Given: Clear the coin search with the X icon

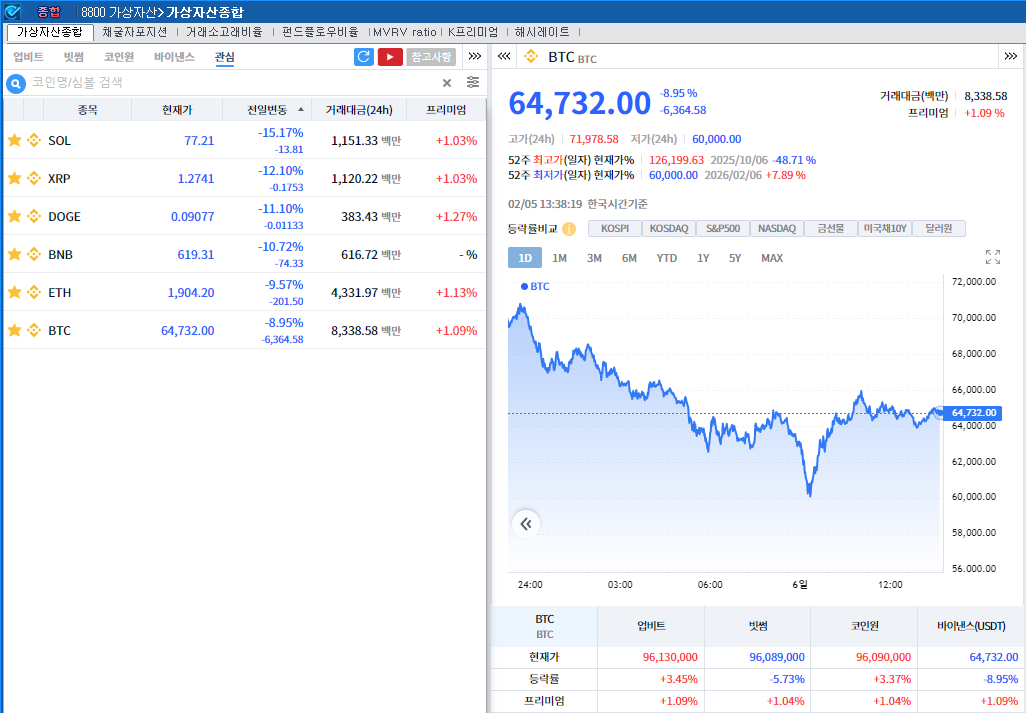Looking at the screenshot, I should [447, 83].
